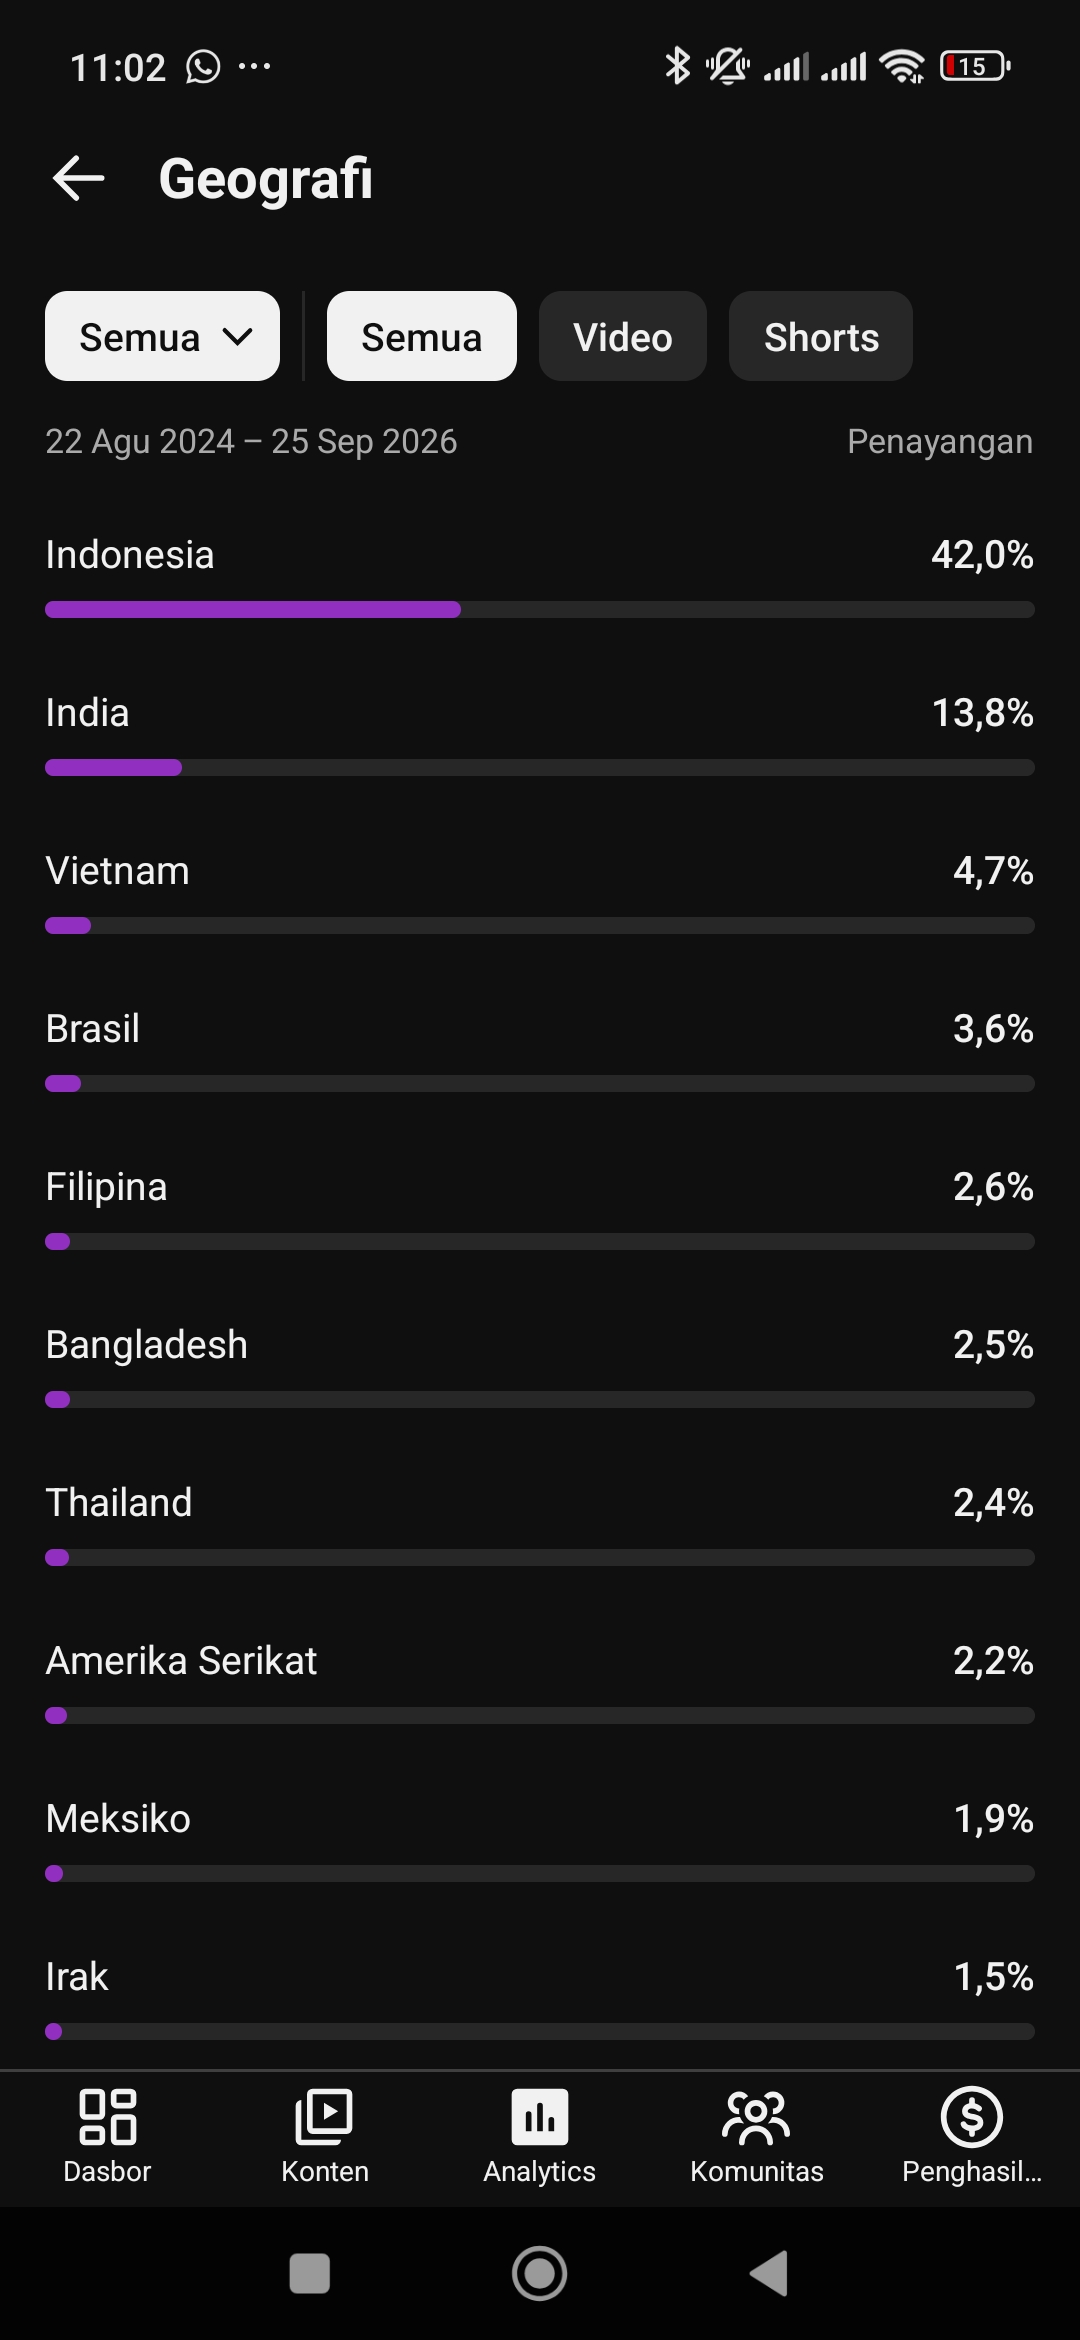Screen dimensions: 1080x2340
Task: Expand the Semua dropdown with chevron
Action: 162,336
